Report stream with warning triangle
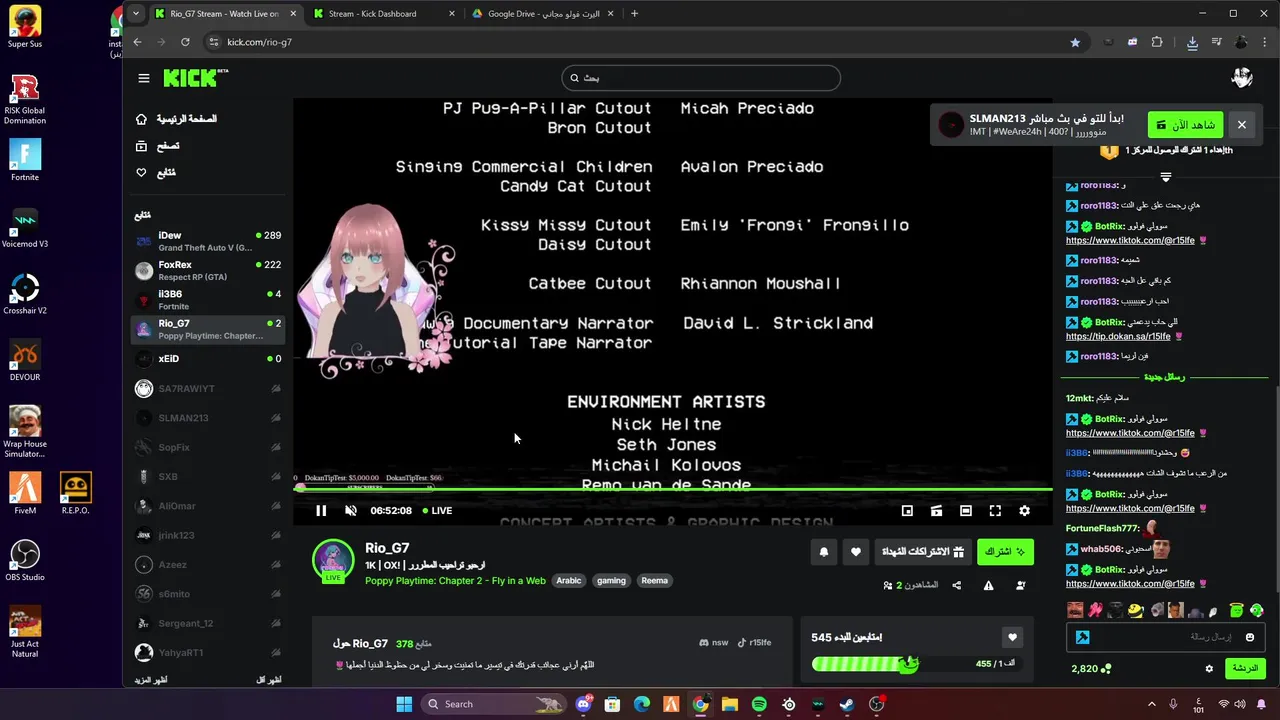The width and height of the screenshot is (1280, 720). 988,585
